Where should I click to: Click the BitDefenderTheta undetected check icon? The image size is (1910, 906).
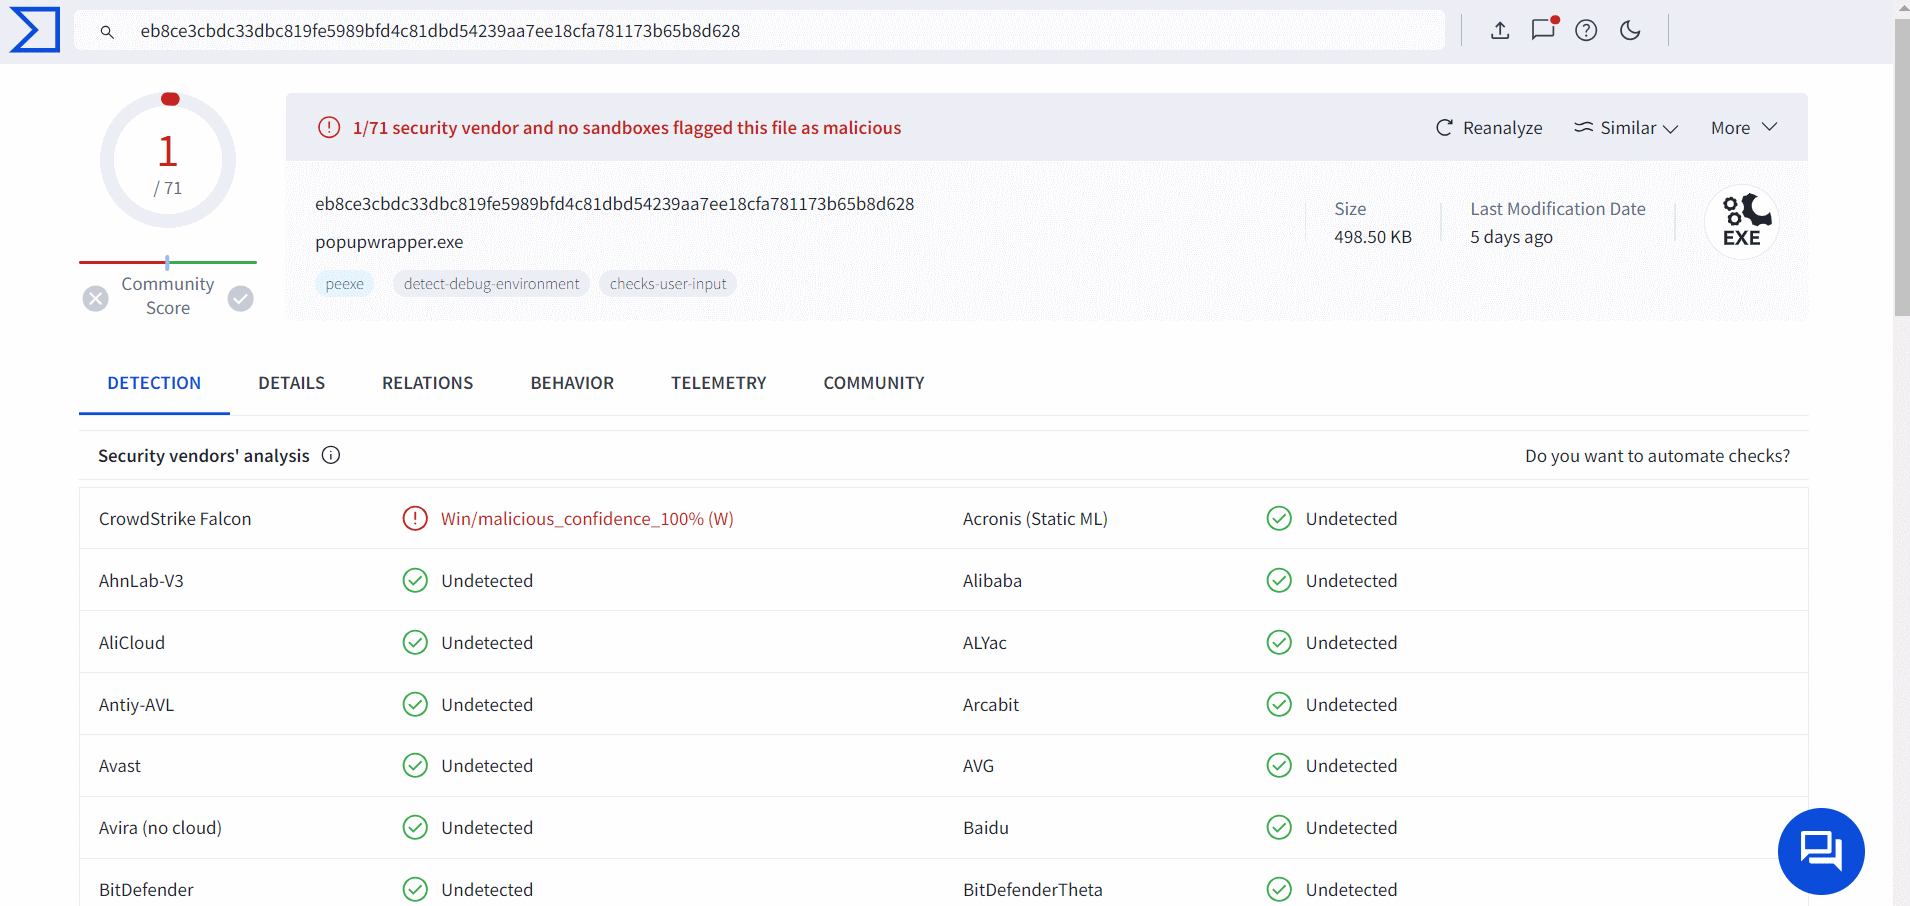point(1279,889)
